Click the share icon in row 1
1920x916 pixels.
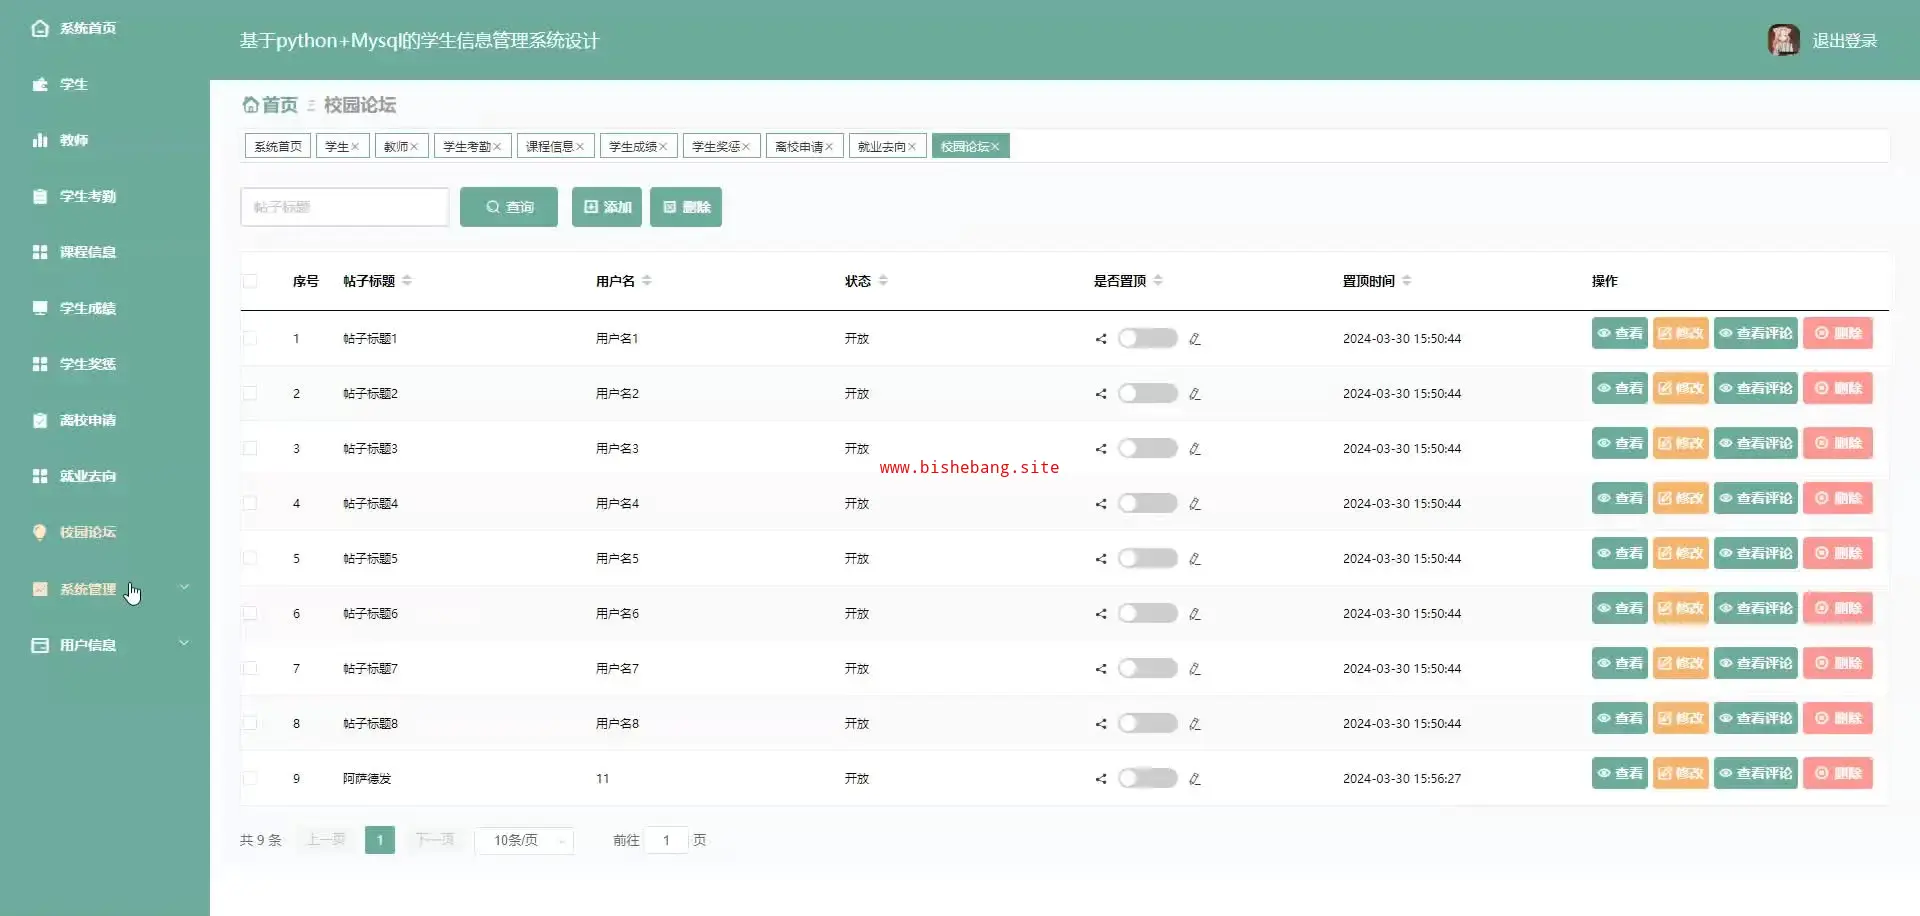click(x=1101, y=339)
